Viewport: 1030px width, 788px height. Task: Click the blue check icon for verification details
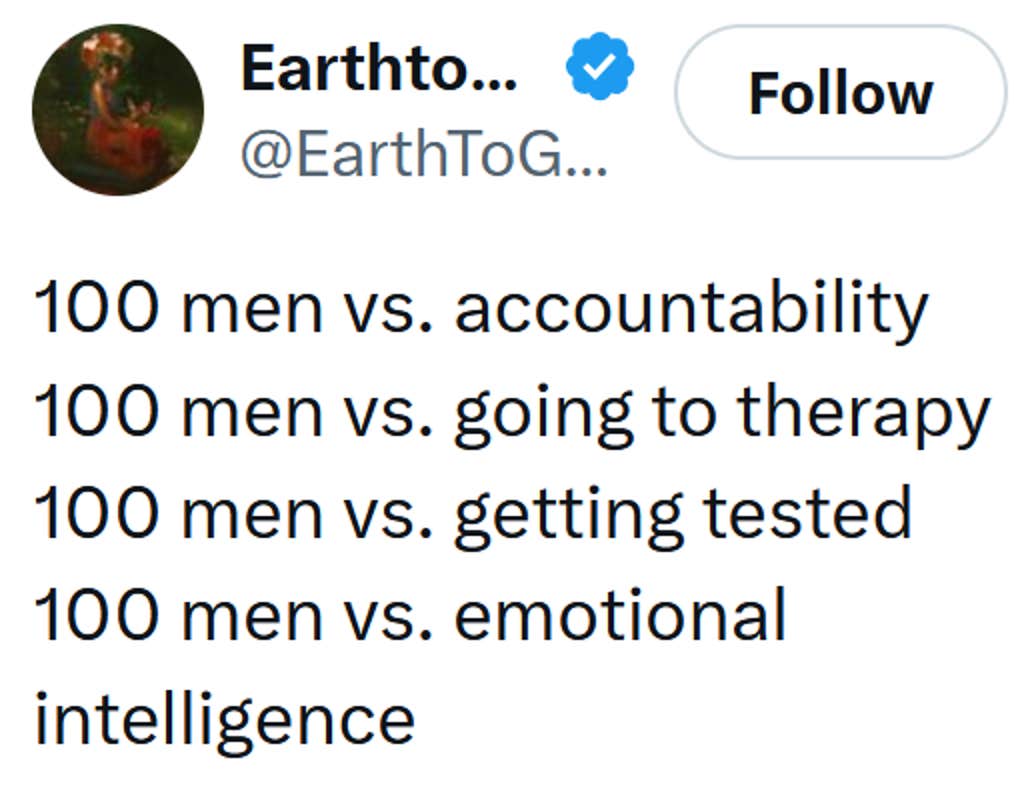(599, 65)
